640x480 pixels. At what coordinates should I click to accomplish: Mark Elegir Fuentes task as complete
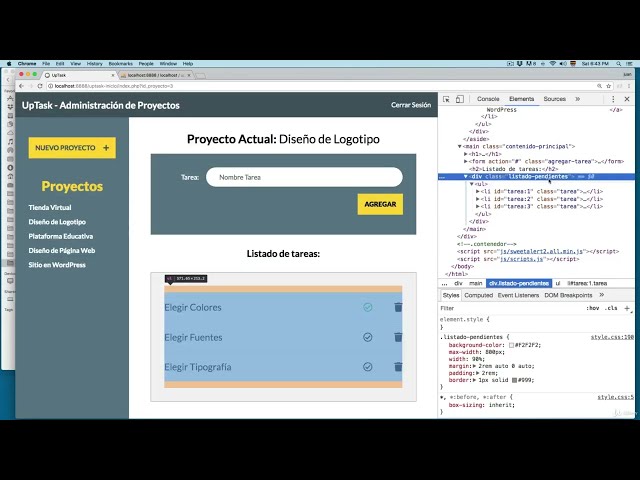coord(368,337)
